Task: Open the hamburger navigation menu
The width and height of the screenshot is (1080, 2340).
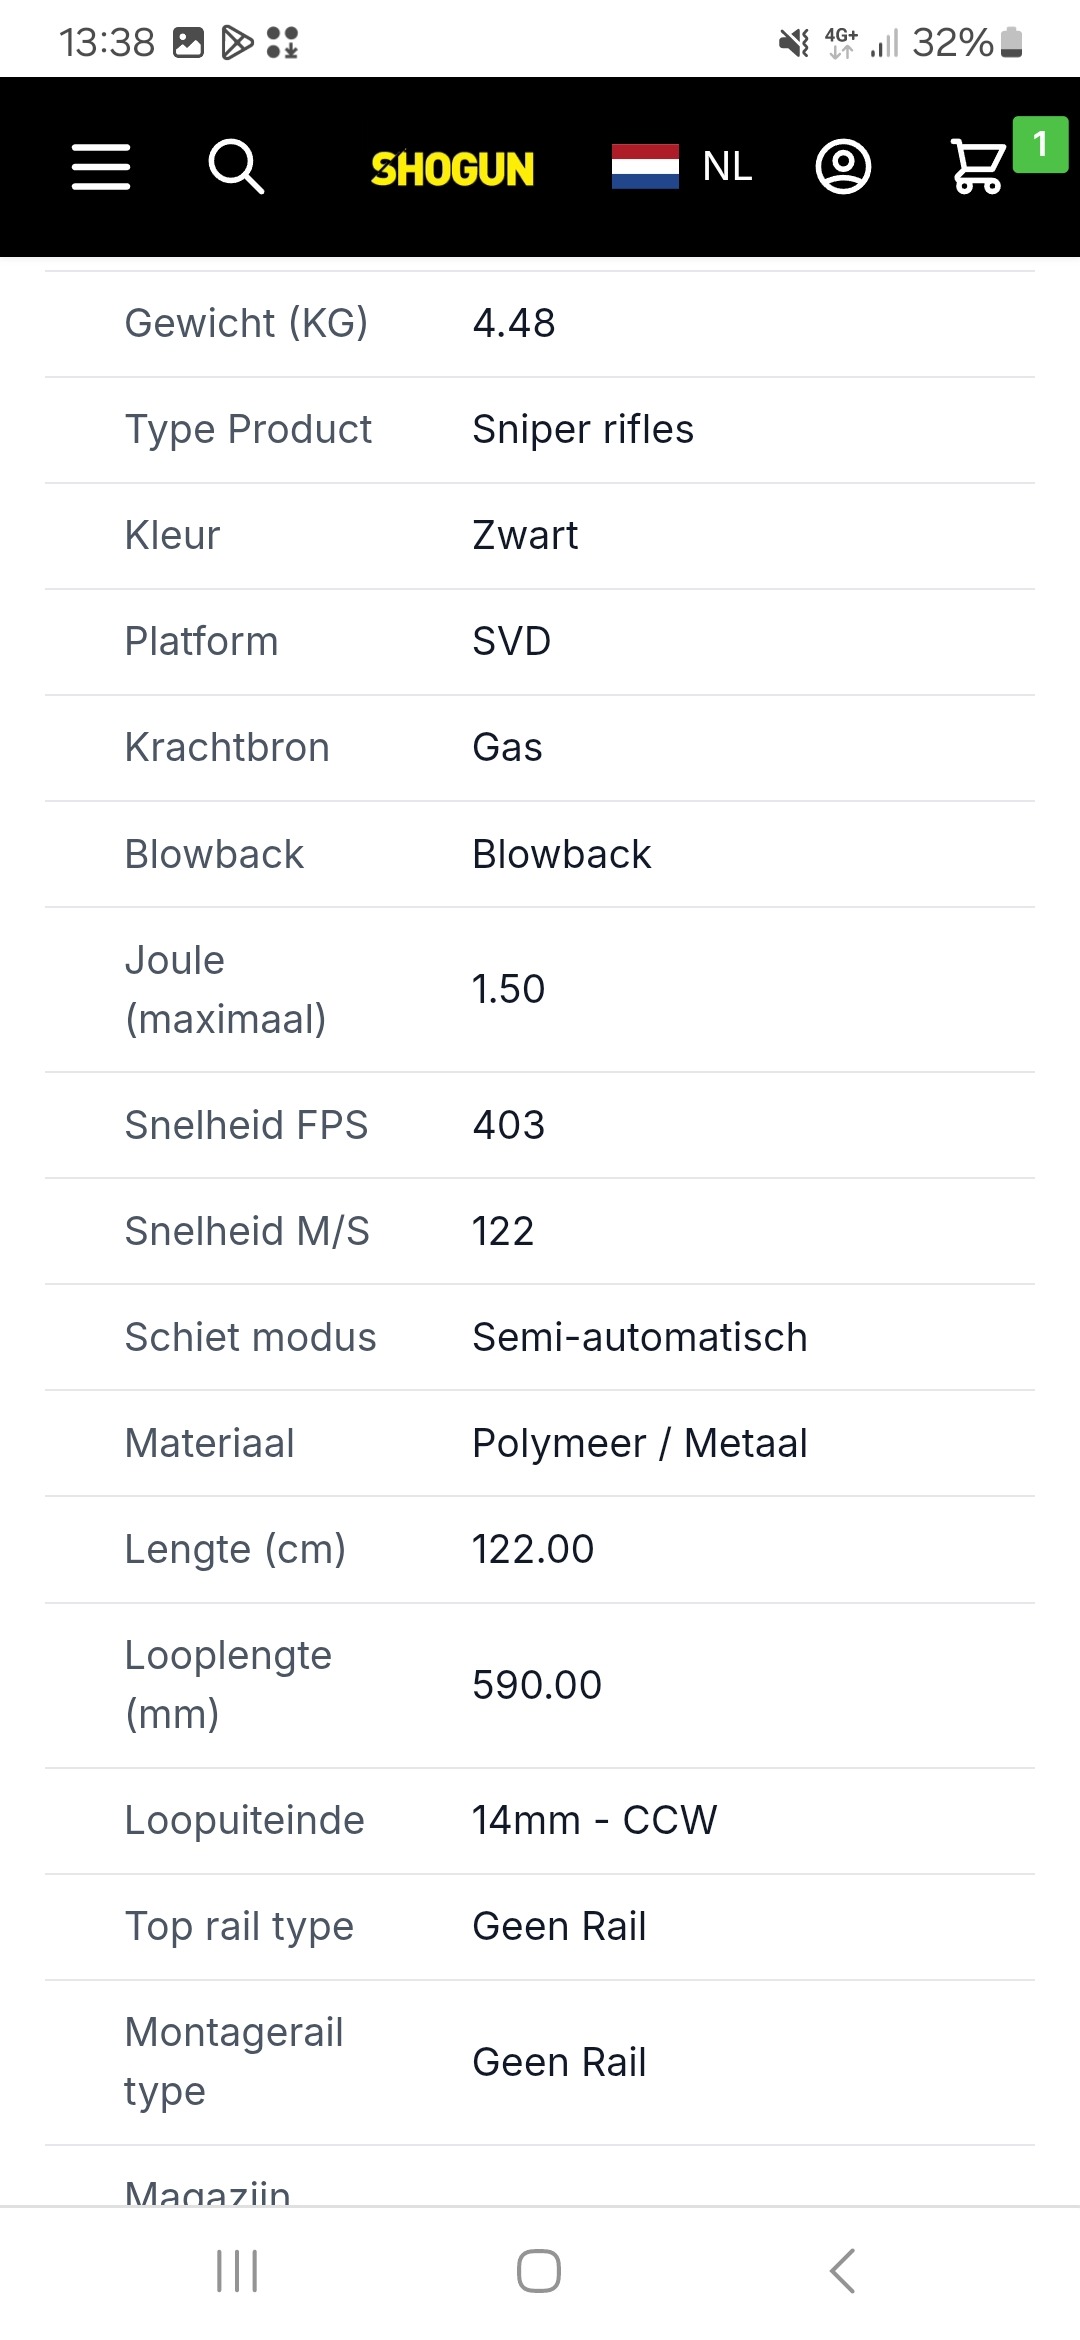Action: click(101, 166)
